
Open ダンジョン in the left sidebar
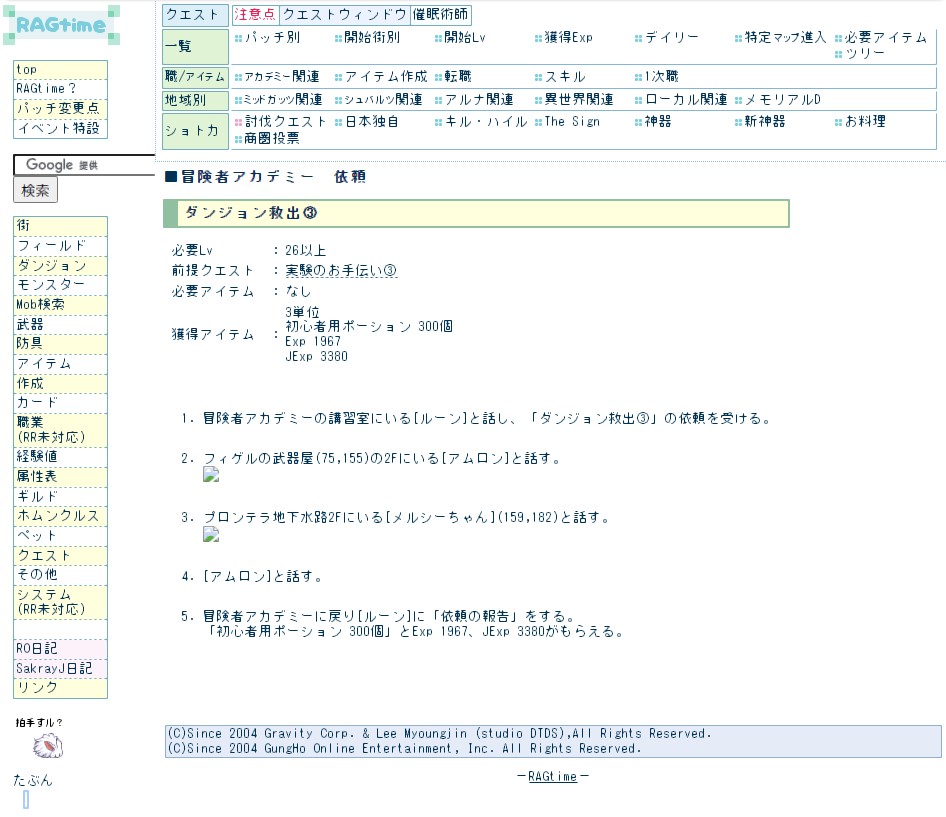(x=52, y=266)
